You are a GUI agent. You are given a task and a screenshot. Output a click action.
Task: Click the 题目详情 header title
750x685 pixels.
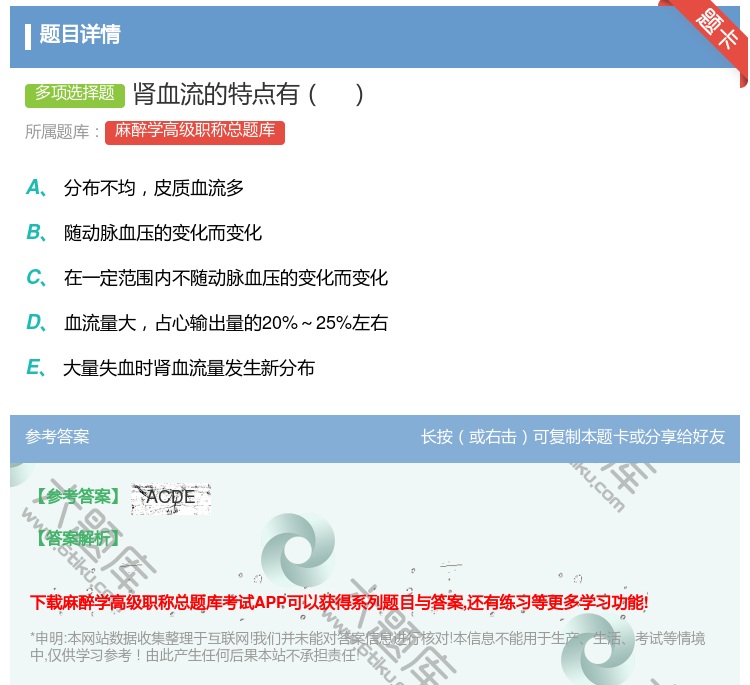coord(80,34)
